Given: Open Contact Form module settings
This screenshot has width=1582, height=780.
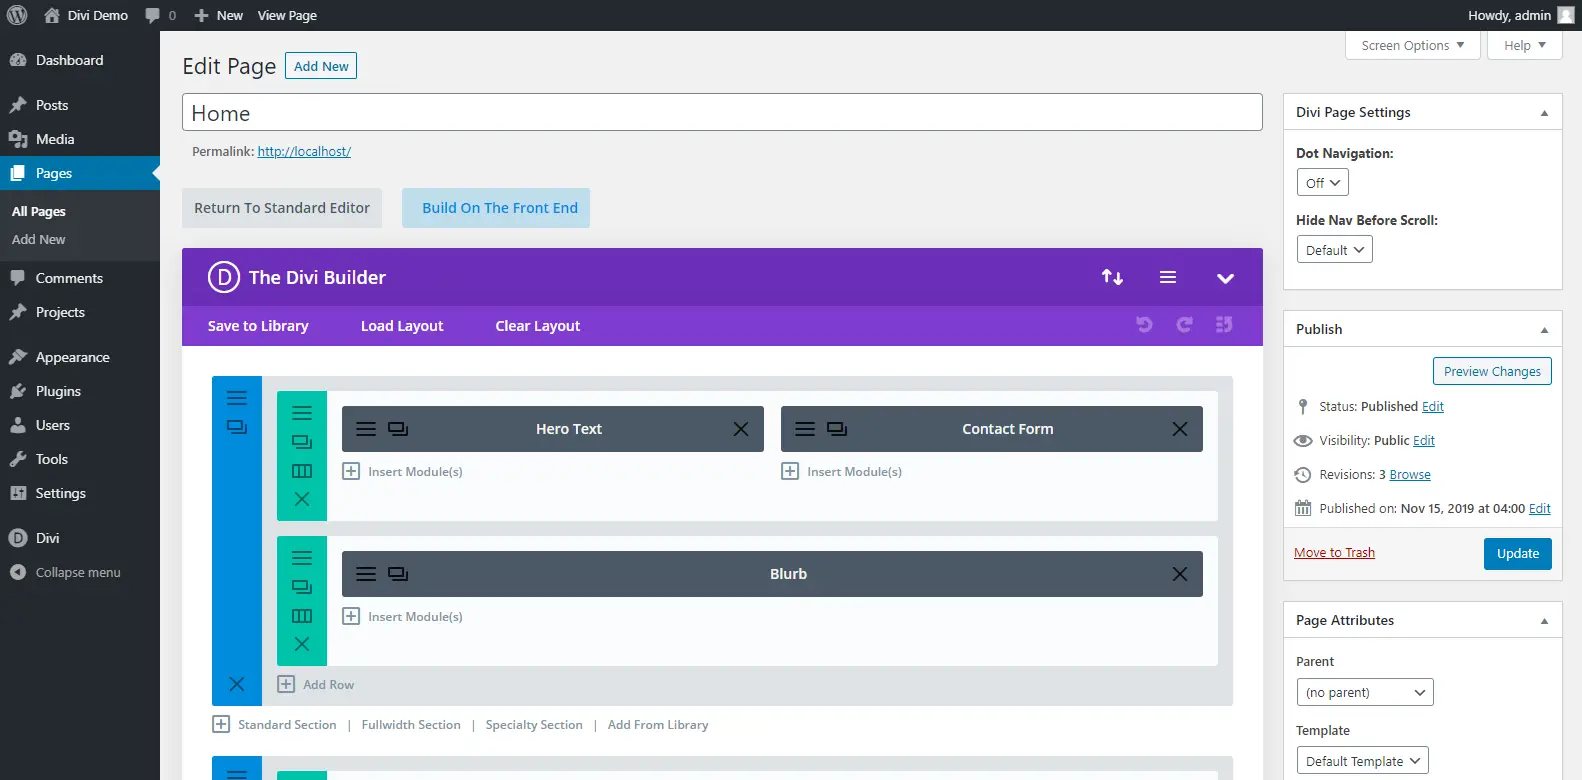Looking at the screenshot, I should (x=805, y=429).
